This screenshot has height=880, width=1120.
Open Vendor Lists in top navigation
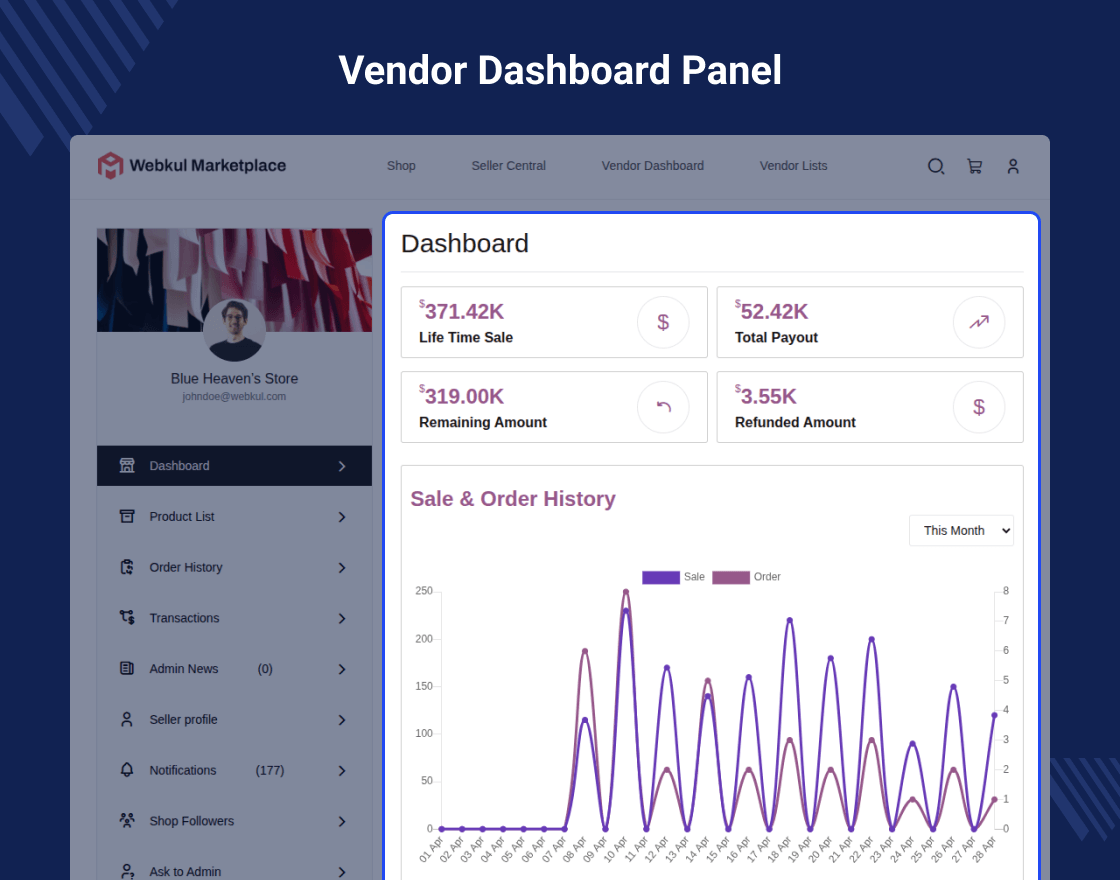click(x=794, y=166)
